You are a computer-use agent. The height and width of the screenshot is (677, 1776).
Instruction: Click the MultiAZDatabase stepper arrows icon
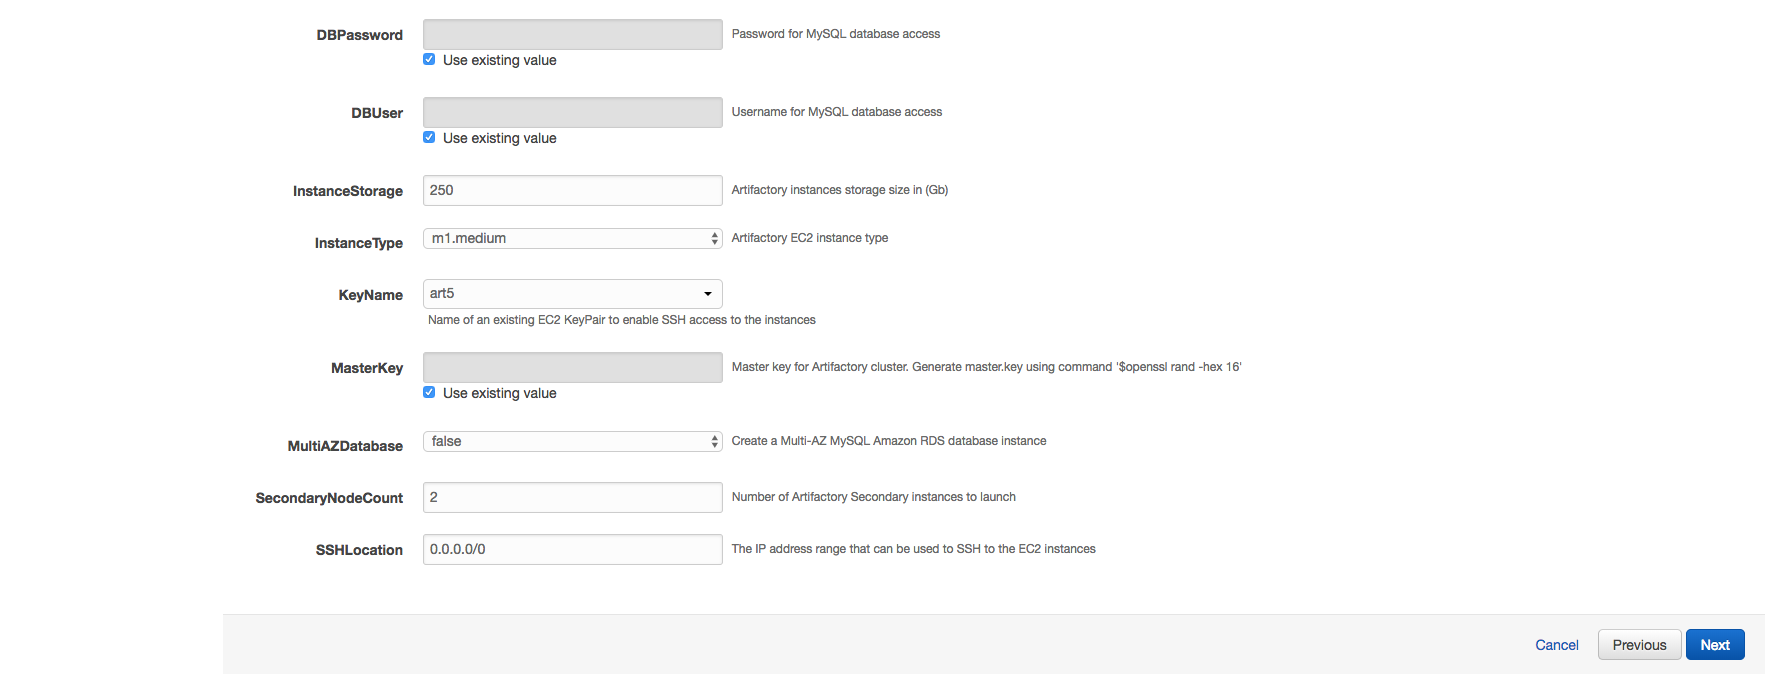714,441
